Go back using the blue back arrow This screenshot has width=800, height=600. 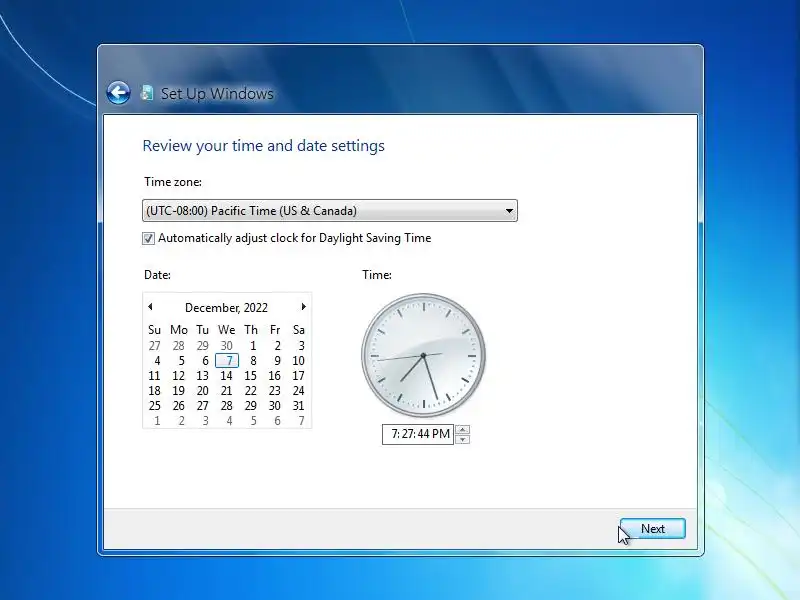[x=118, y=93]
